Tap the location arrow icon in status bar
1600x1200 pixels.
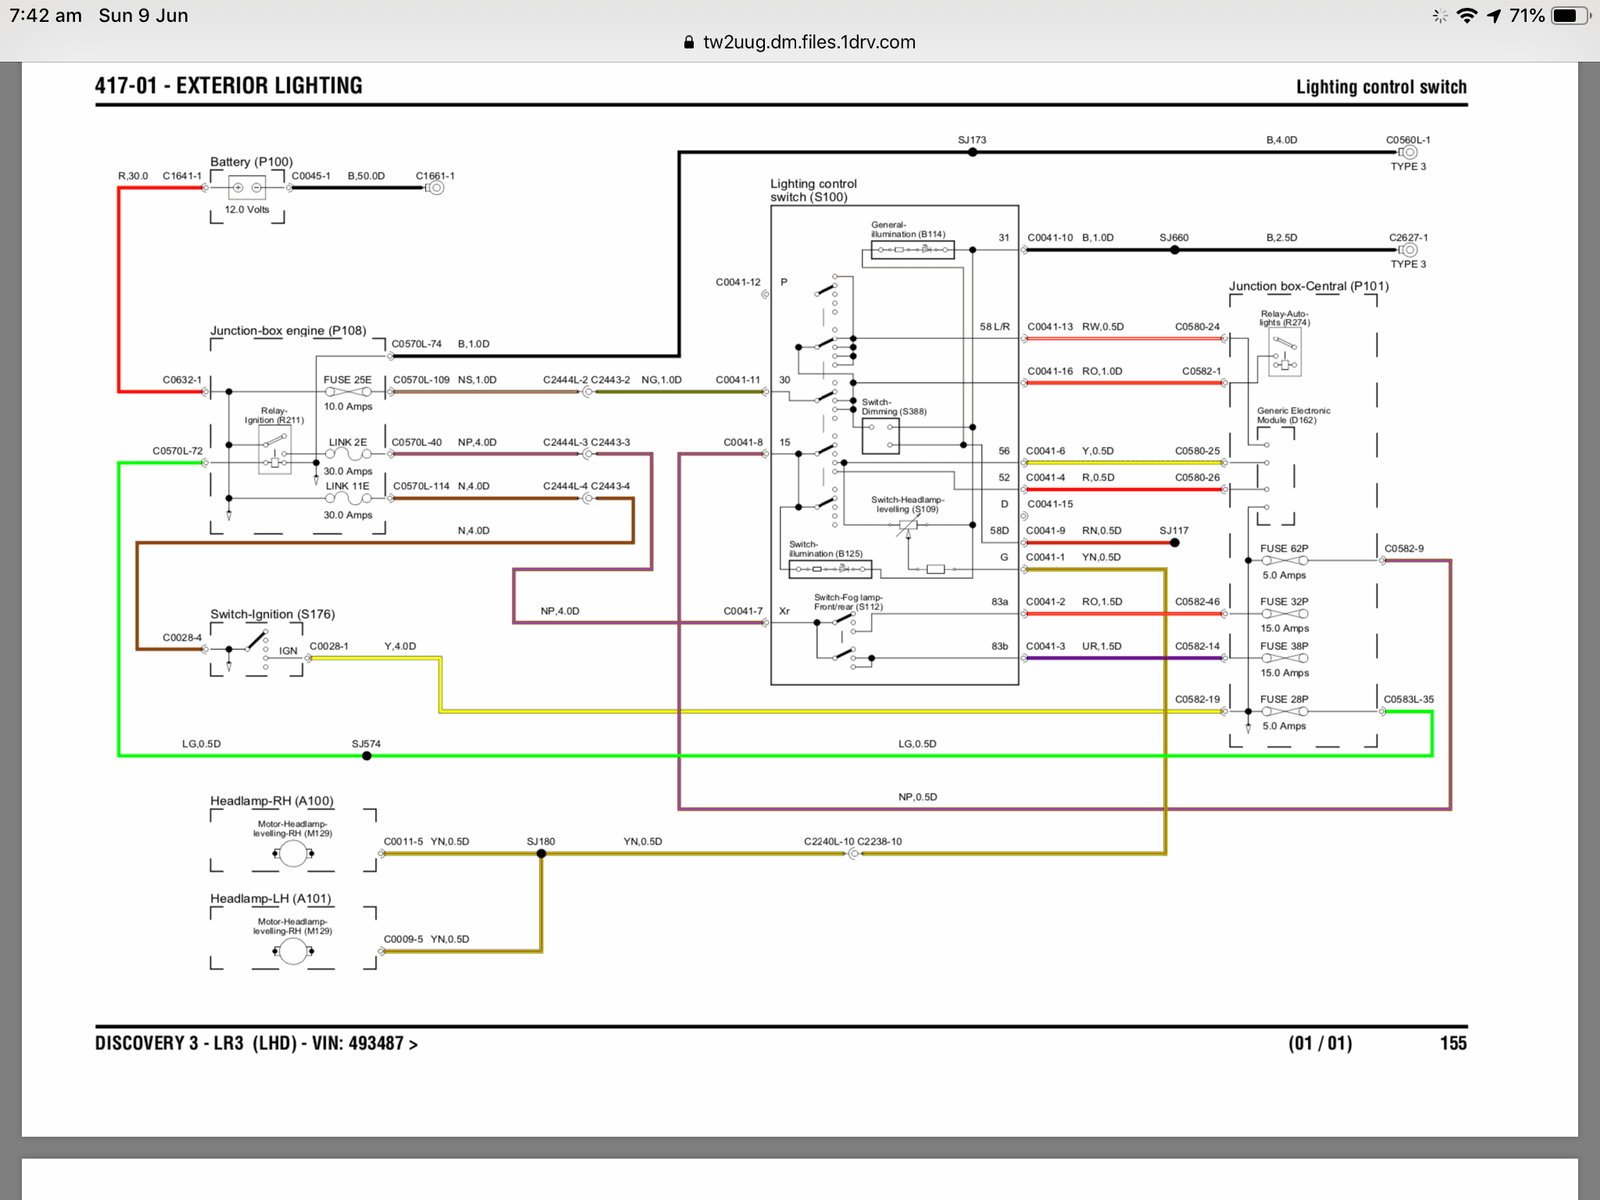tap(1494, 15)
